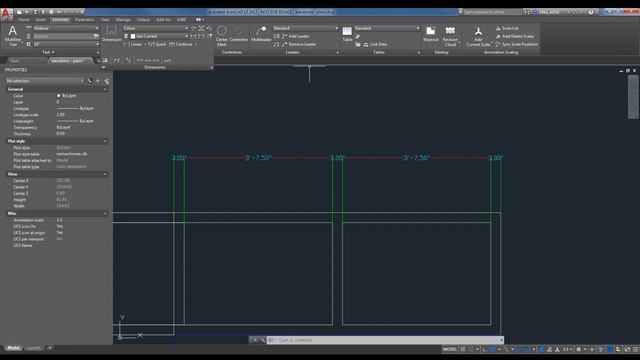Image resolution: width=640 pixels, height=360 pixels.
Task: Open the table style Standard dropdown
Action: 387,28
